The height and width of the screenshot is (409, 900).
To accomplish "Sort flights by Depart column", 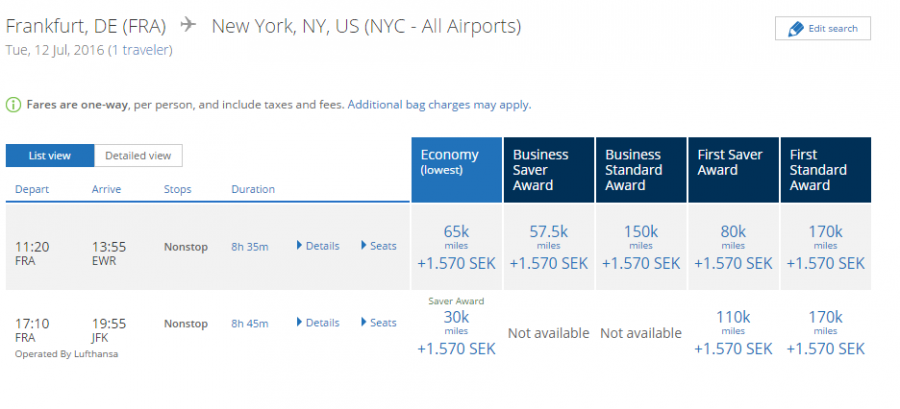I will (x=32, y=189).
